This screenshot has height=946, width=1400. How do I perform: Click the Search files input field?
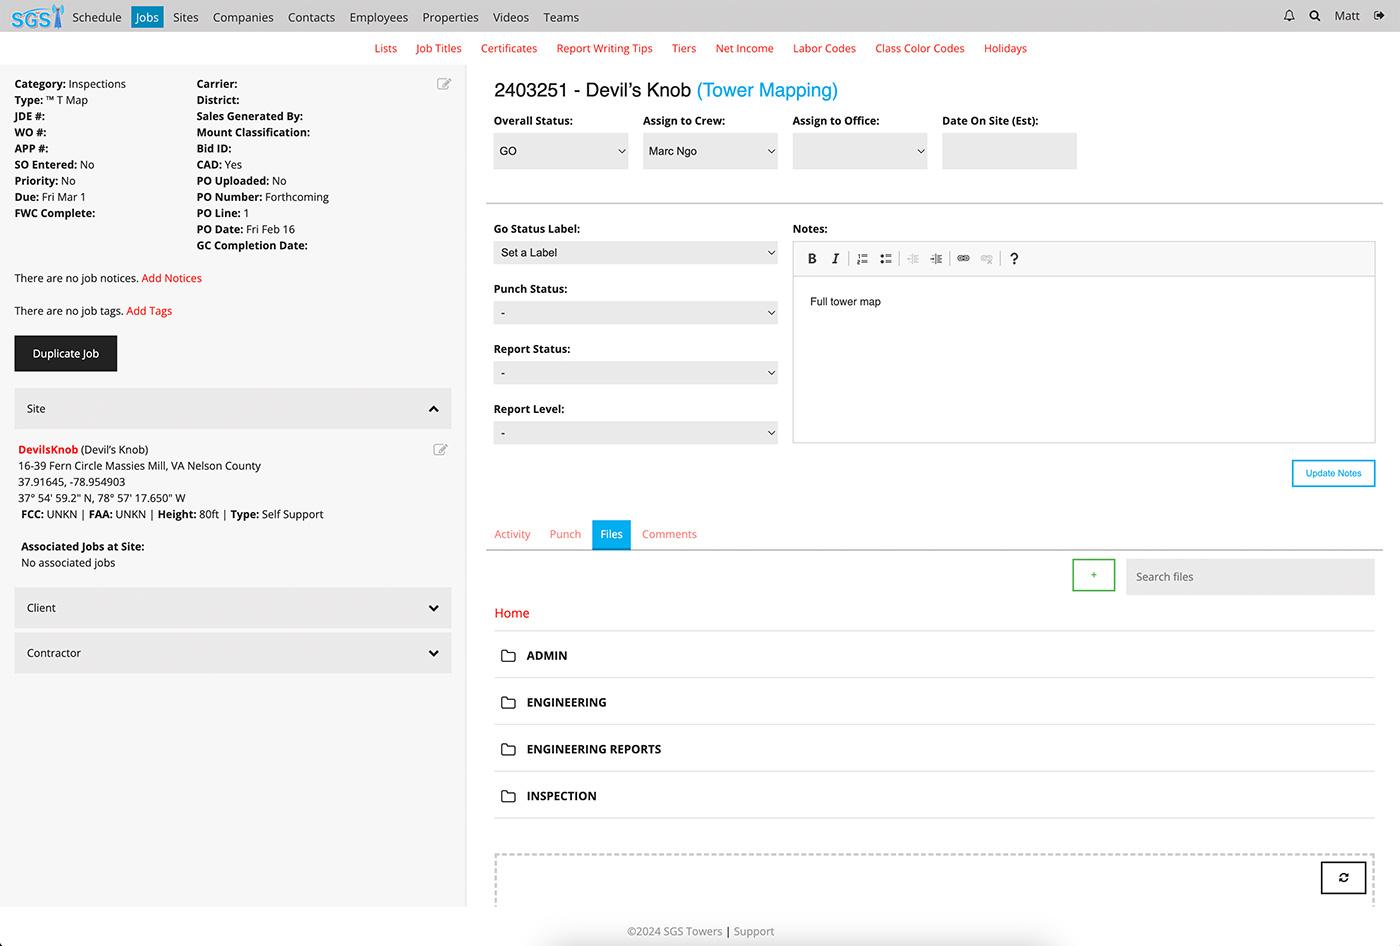[1250, 577]
